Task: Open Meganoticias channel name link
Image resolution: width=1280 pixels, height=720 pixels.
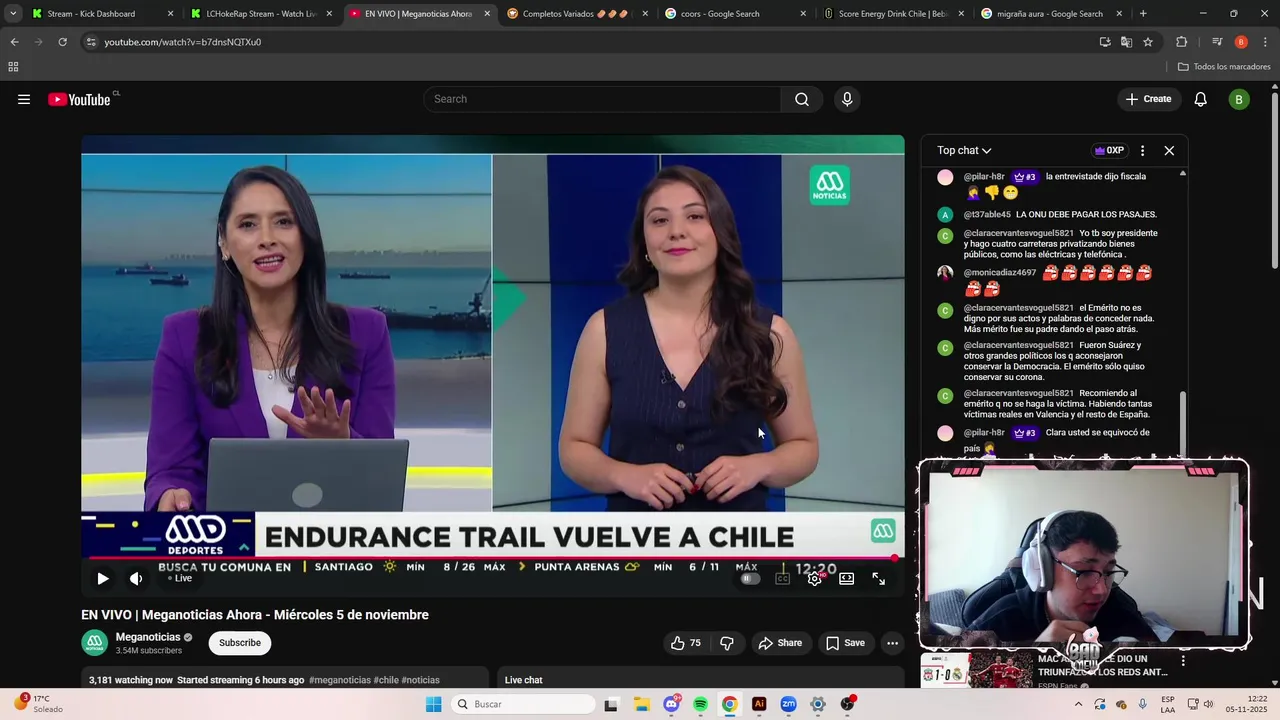Action: point(148,637)
